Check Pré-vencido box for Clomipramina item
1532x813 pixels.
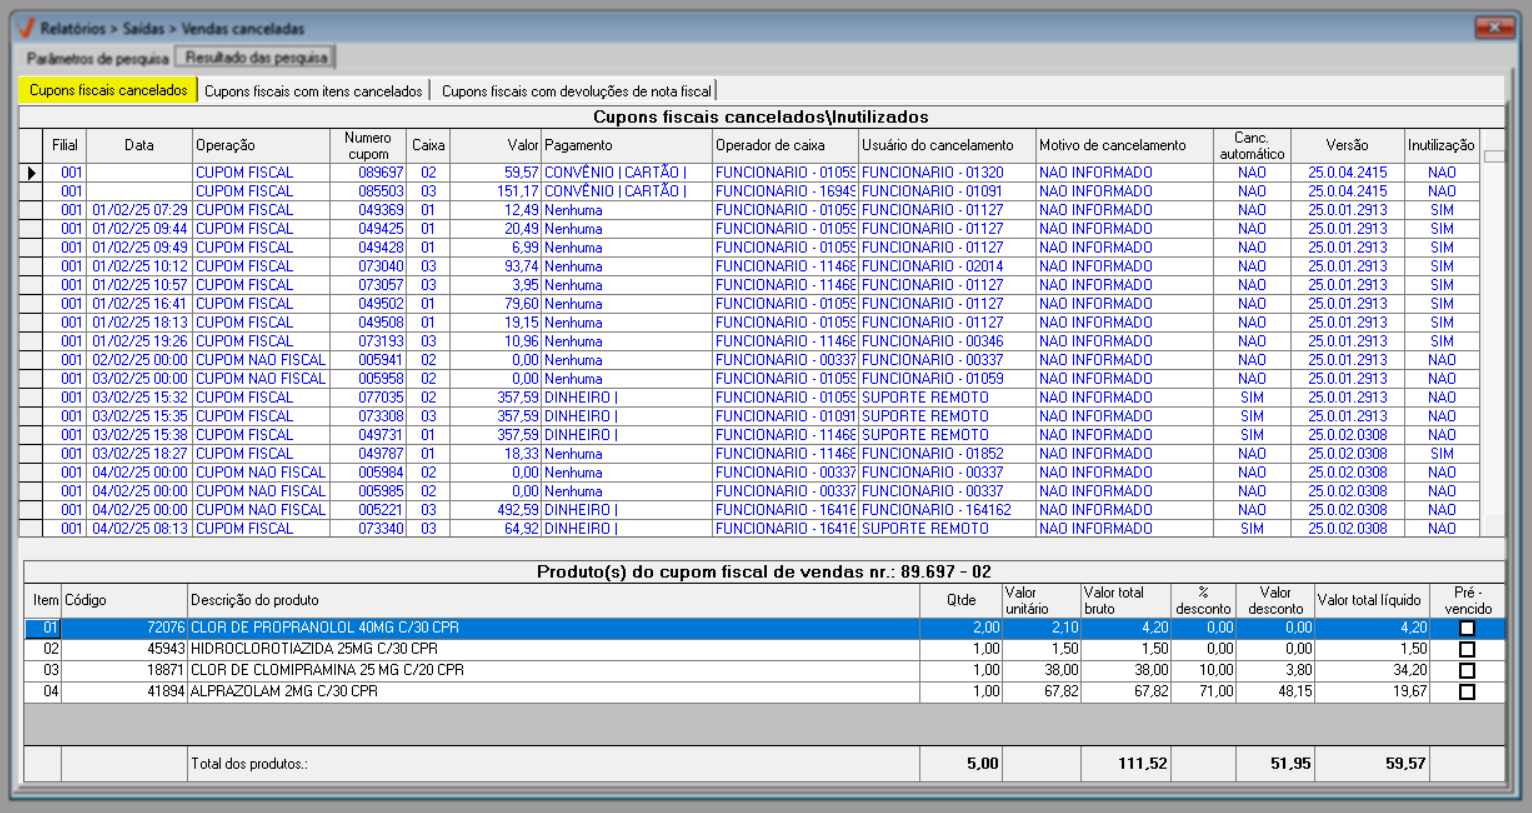1467,671
